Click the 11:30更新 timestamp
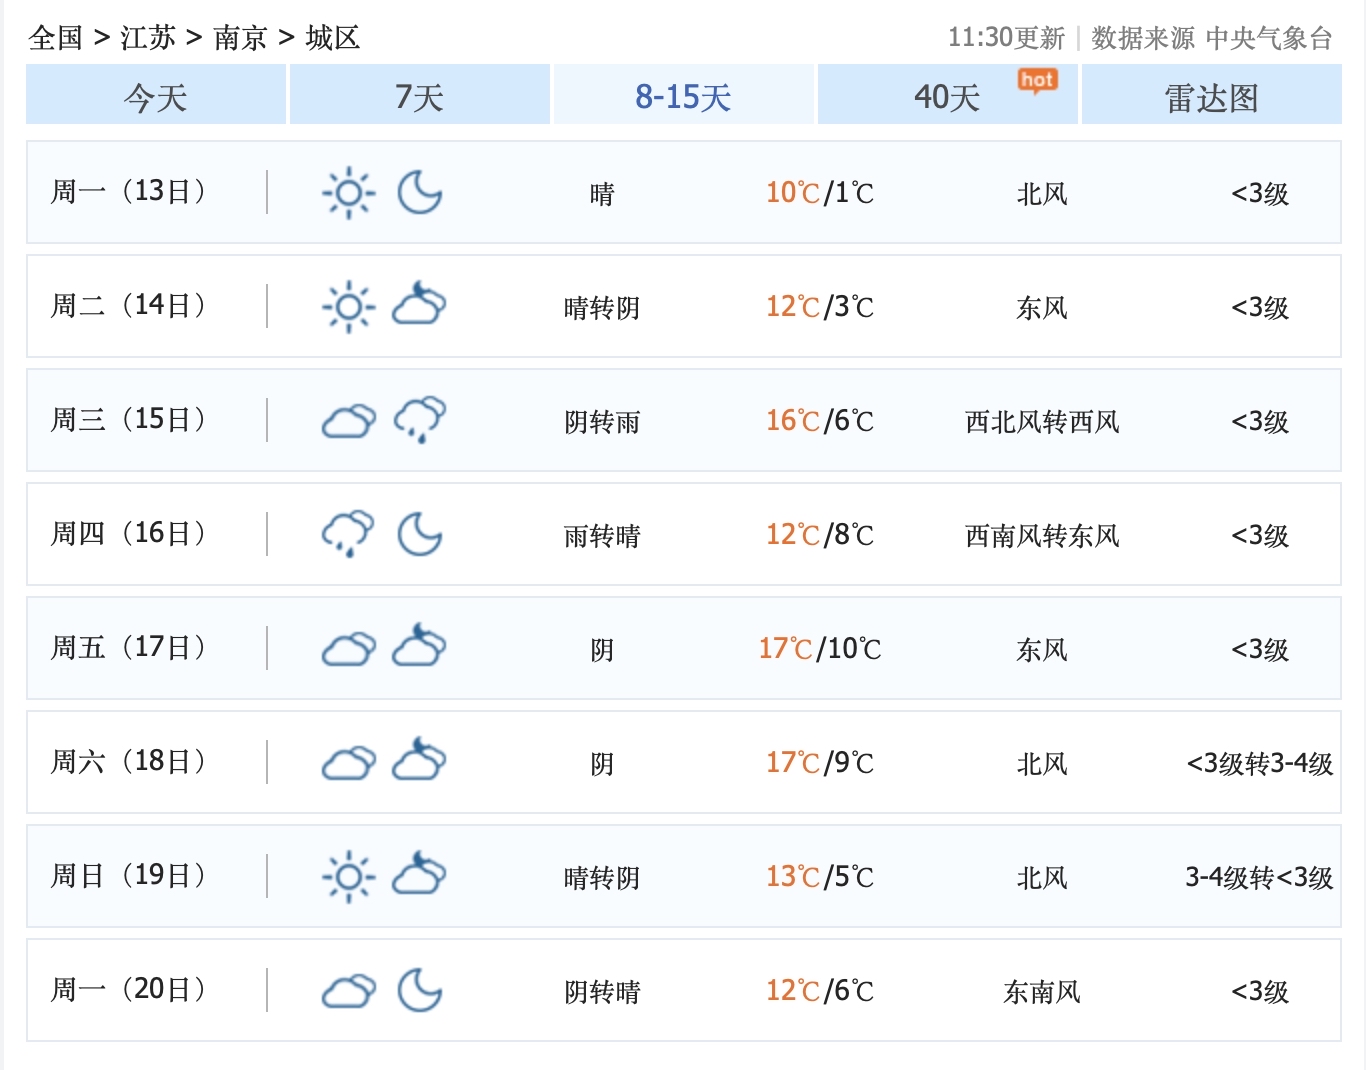This screenshot has height=1070, width=1366. click(x=1007, y=38)
